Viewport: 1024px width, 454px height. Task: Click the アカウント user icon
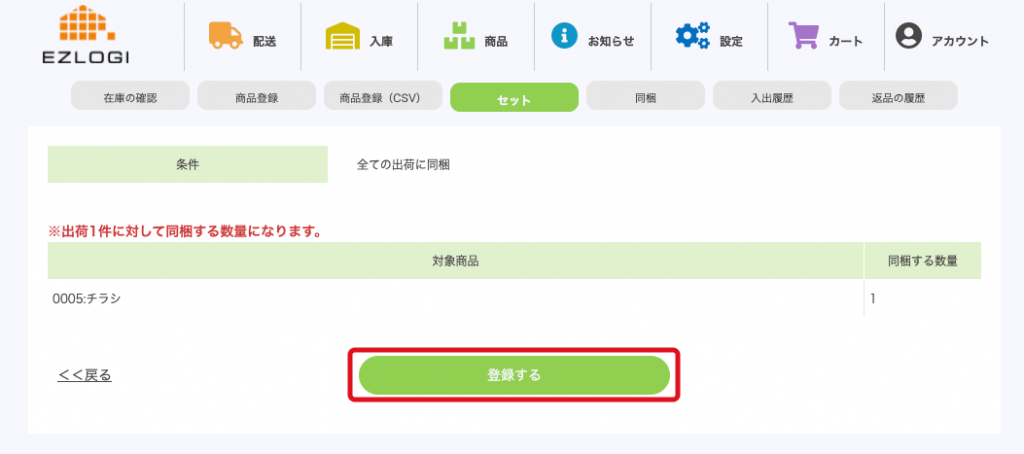click(x=908, y=37)
